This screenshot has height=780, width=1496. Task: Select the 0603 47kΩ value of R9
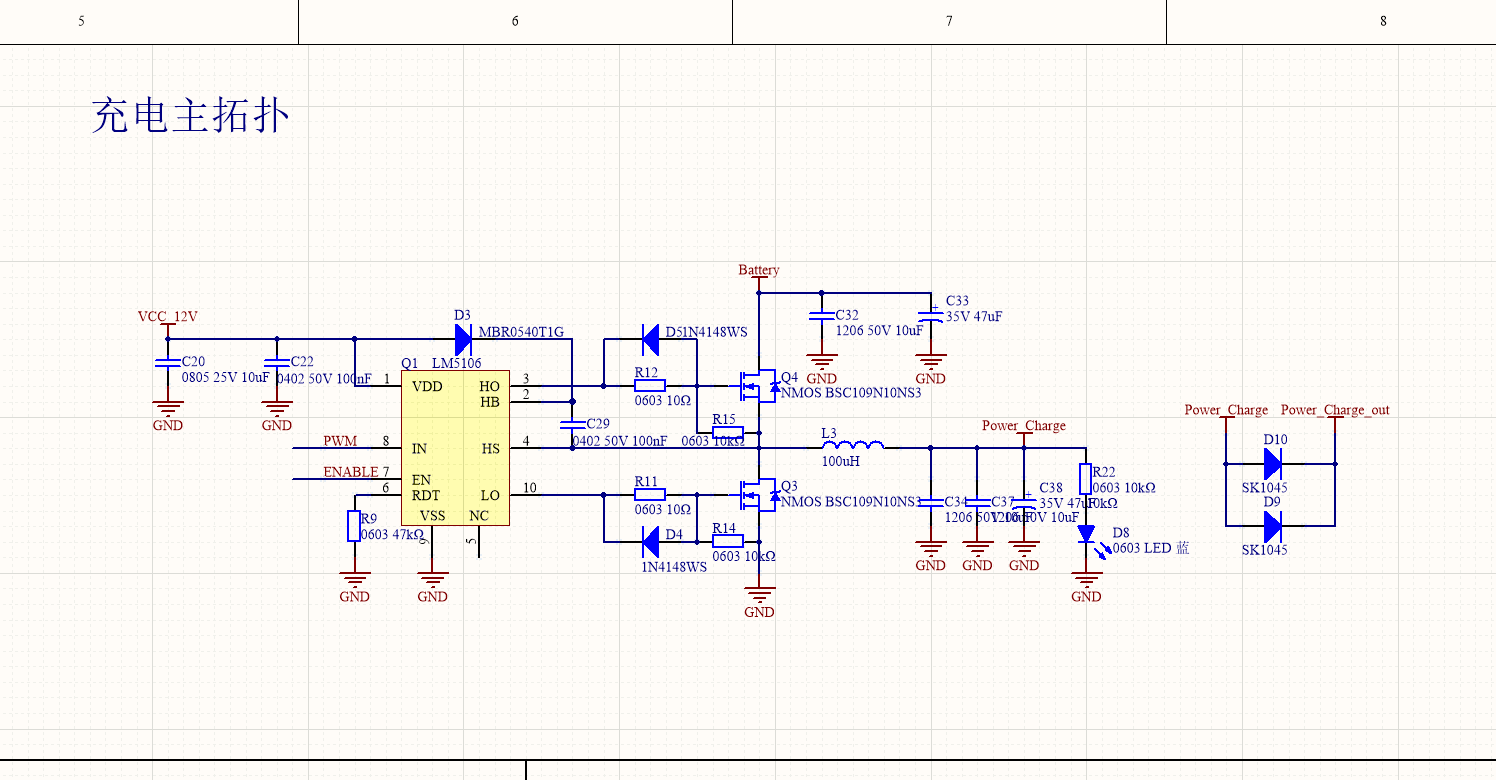[393, 535]
